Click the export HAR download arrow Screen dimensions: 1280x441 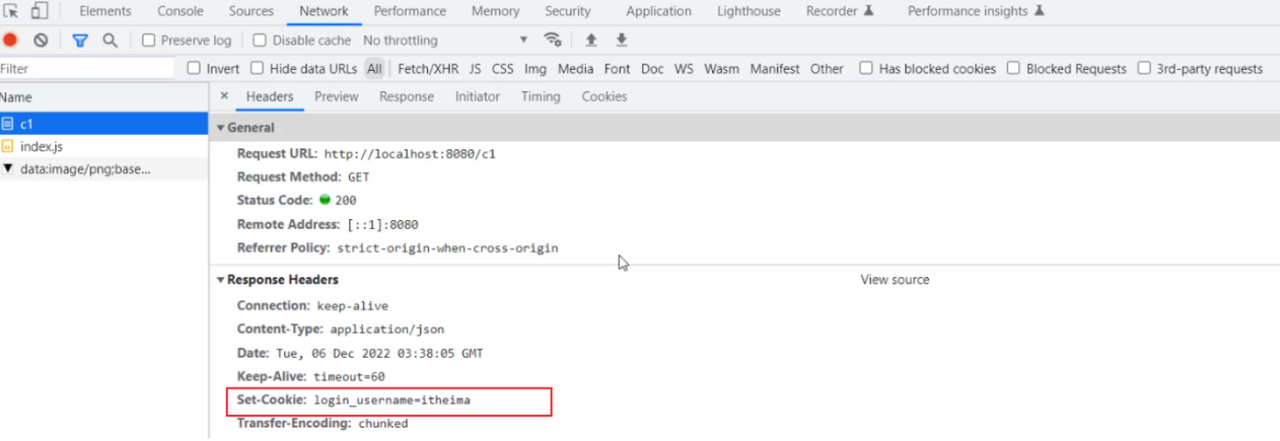point(621,41)
